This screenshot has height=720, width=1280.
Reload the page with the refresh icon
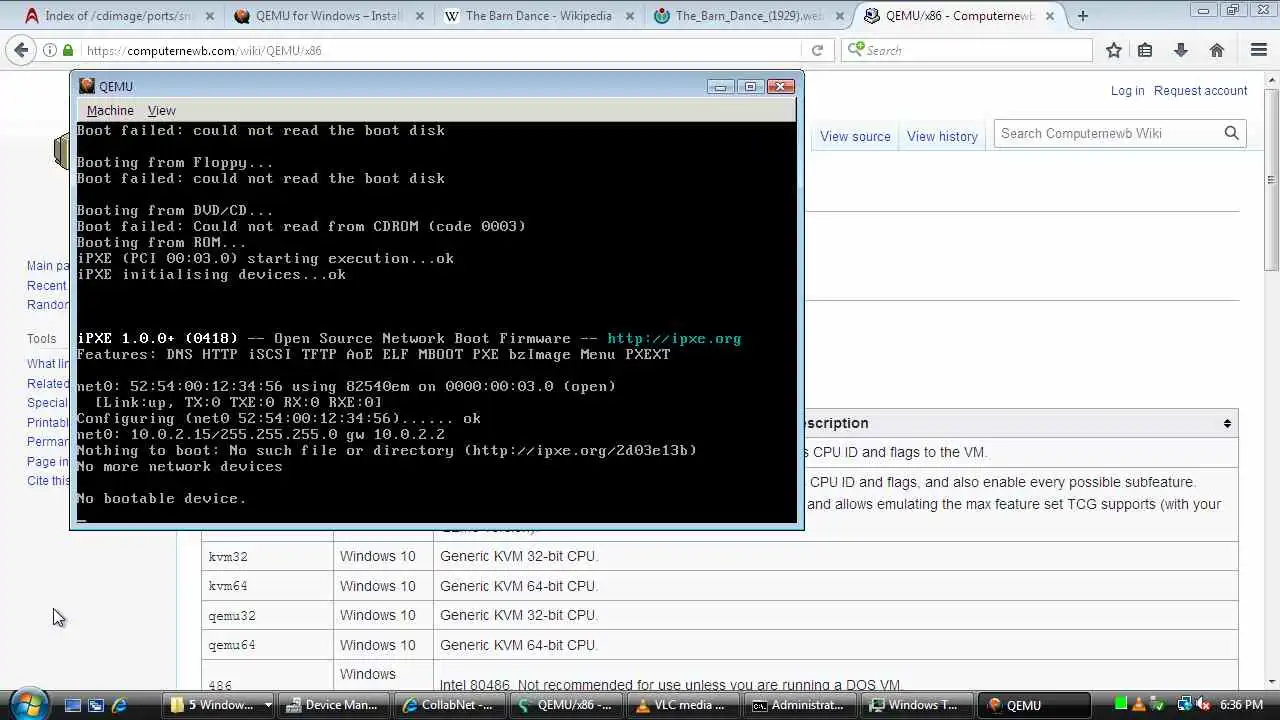[817, 50]
